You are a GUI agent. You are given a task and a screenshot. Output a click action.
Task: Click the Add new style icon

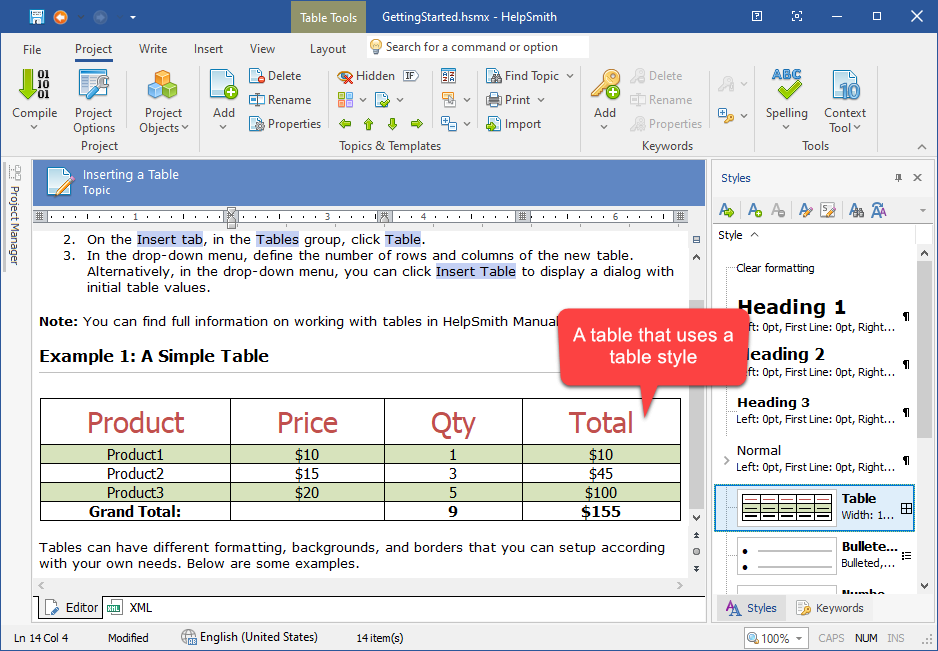click(x=755, y=210)
